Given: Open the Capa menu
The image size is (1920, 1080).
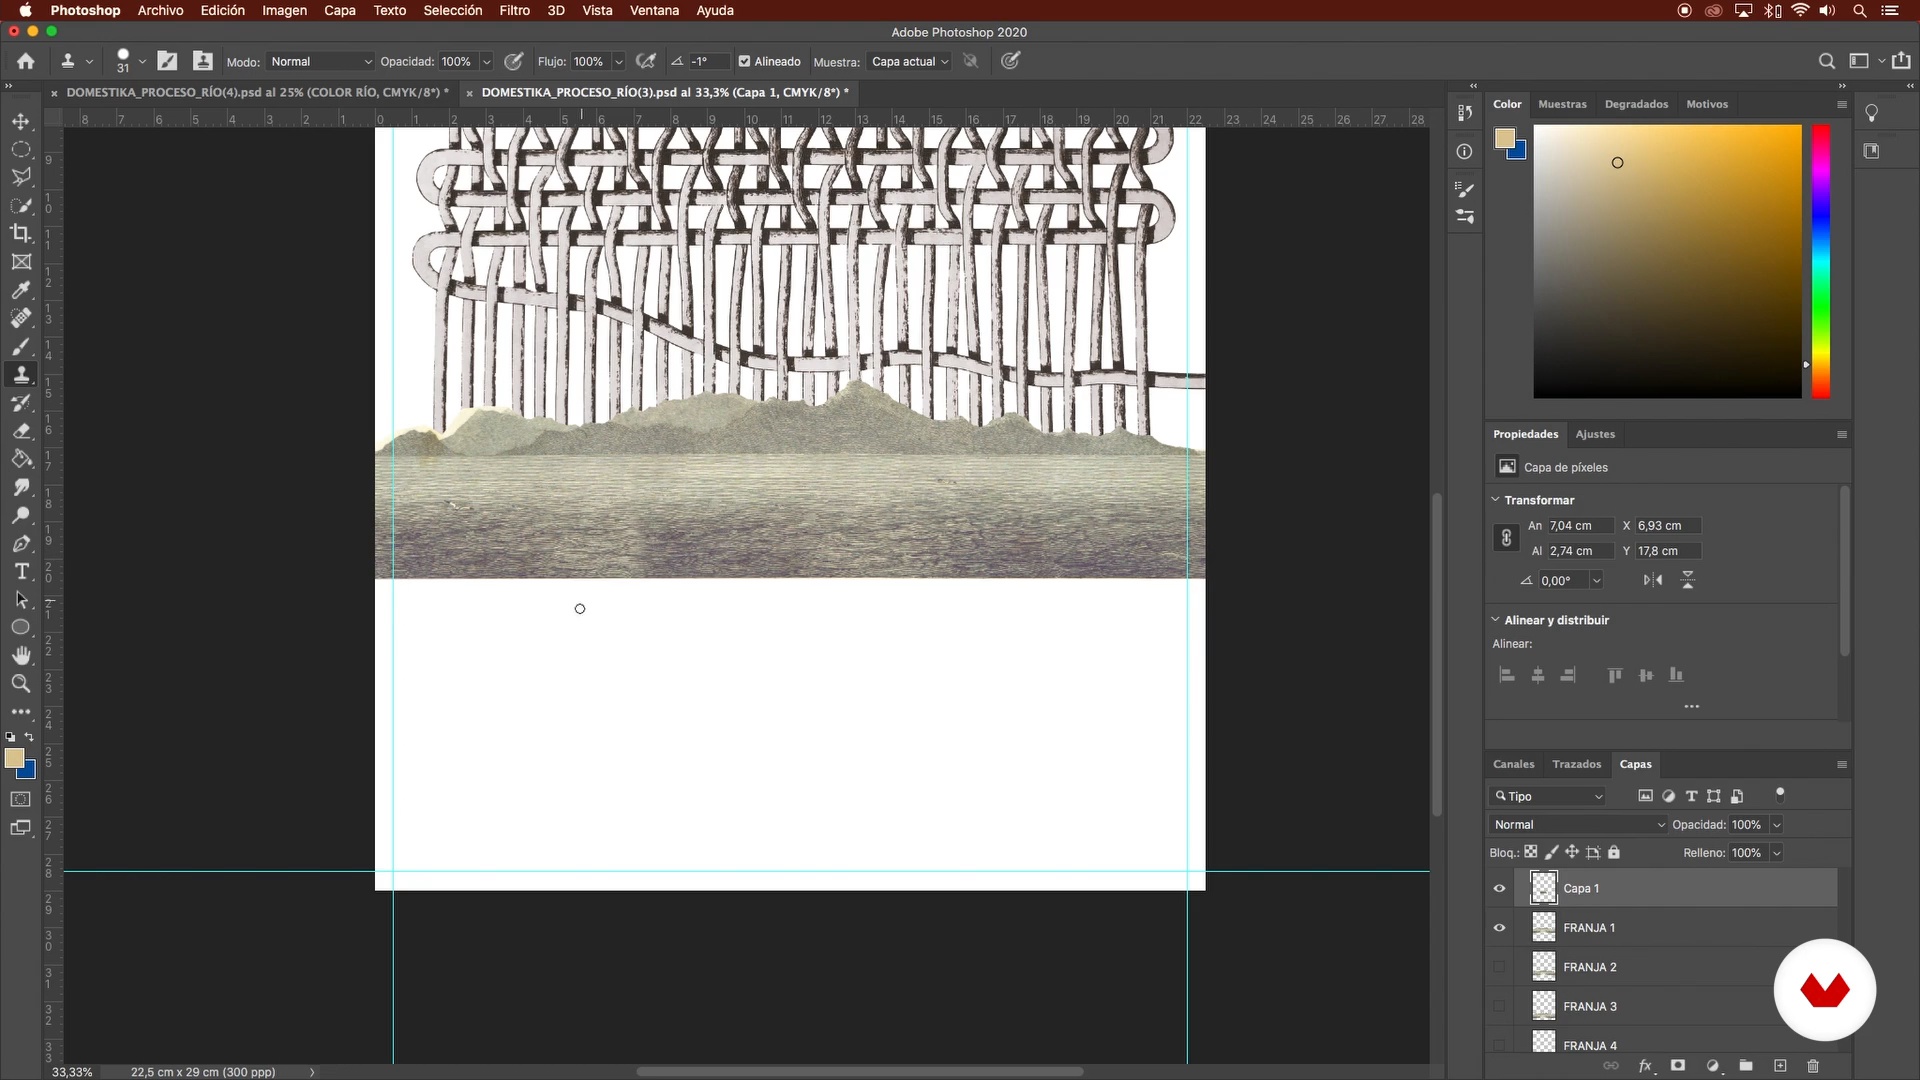Looking at the screenshot, I should (x=340, y=10).
